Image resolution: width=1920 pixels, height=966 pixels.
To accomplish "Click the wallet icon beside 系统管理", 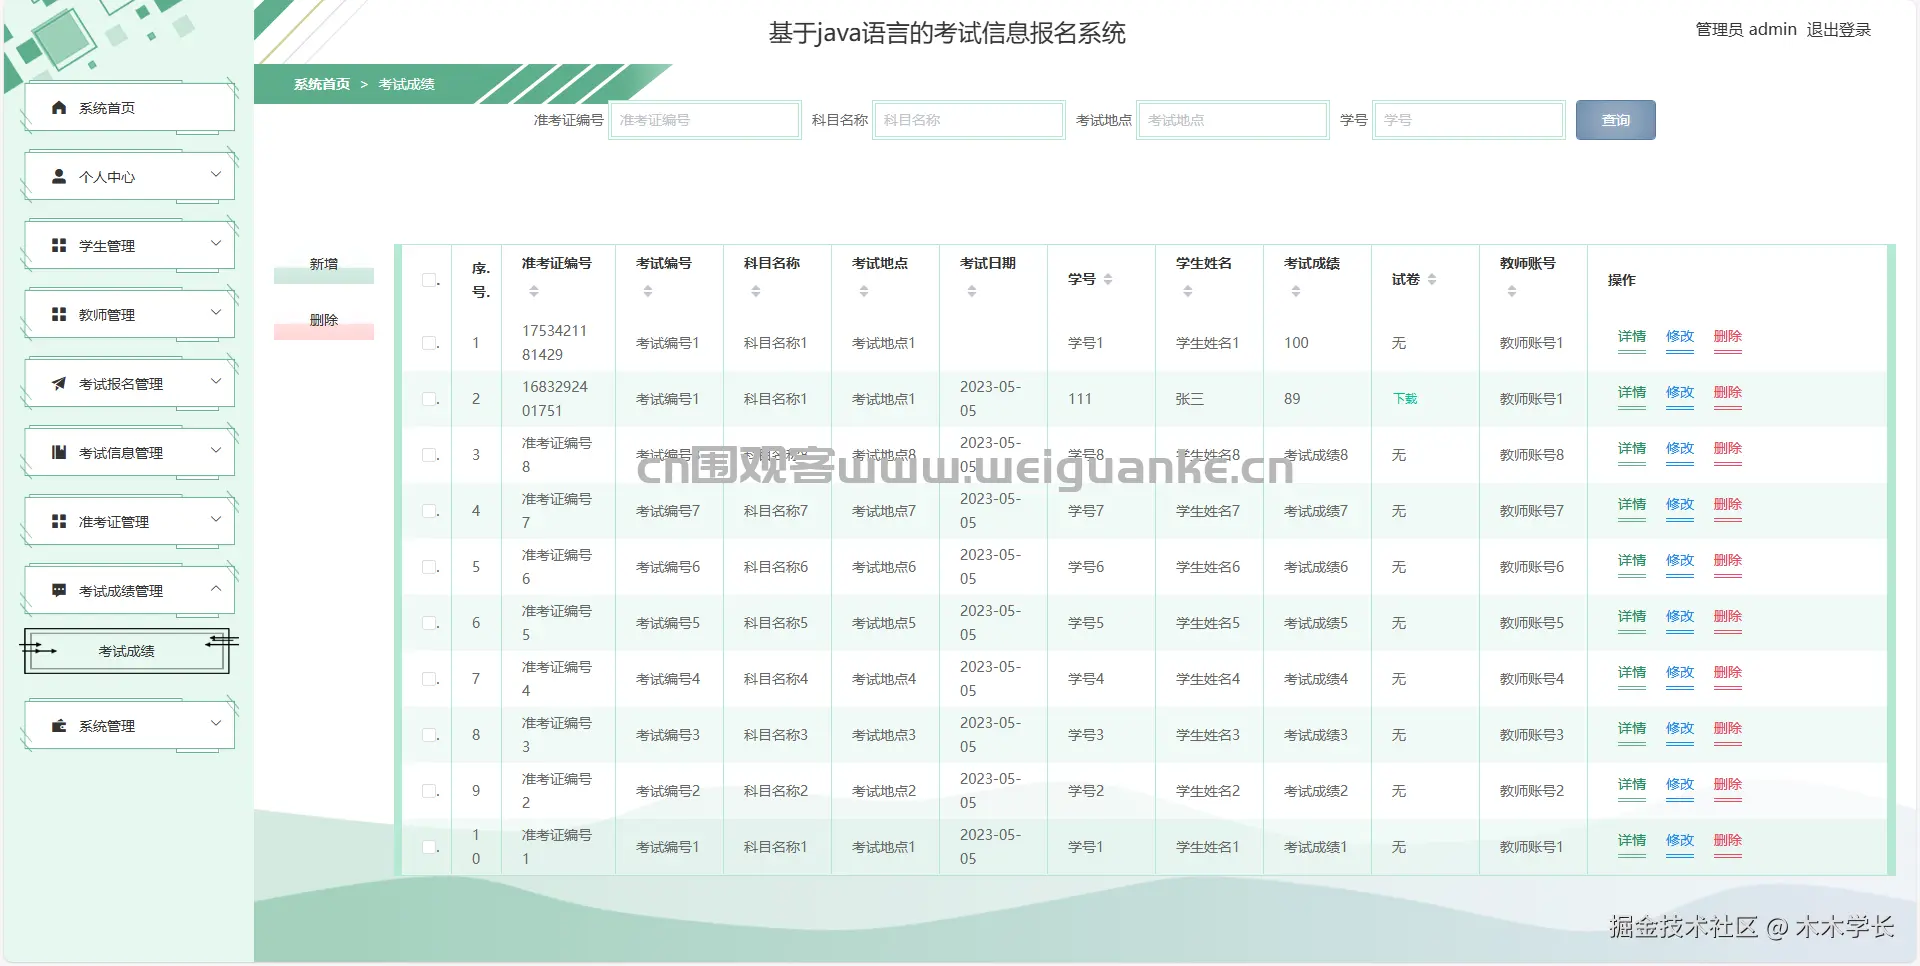I will (x=59, y=725).
